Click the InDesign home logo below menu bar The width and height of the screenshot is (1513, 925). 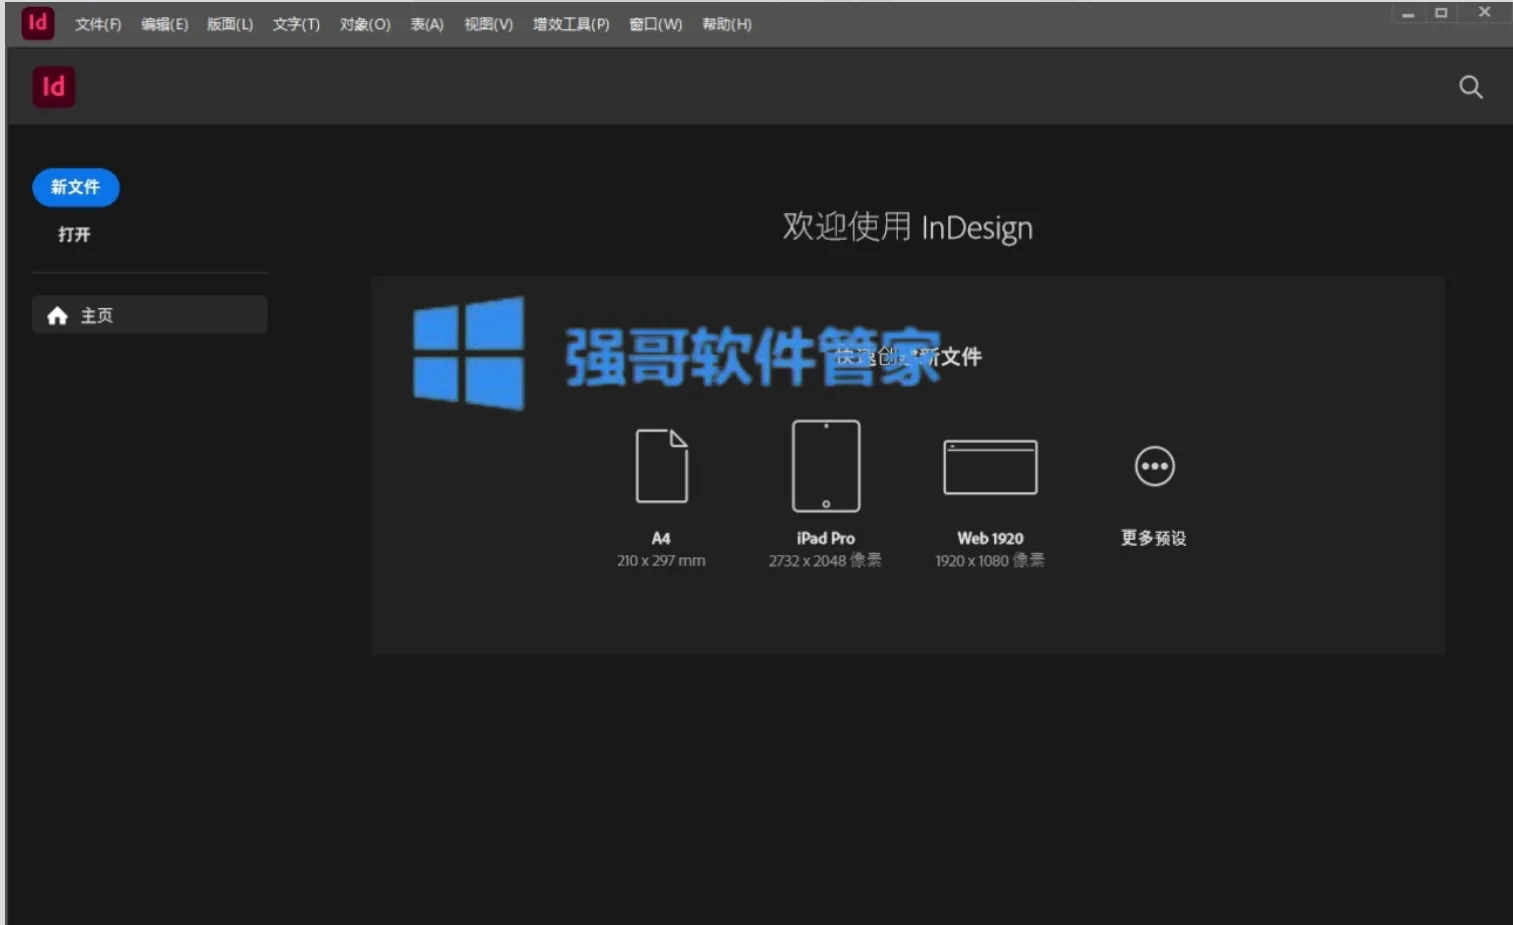tap(54, 87)
